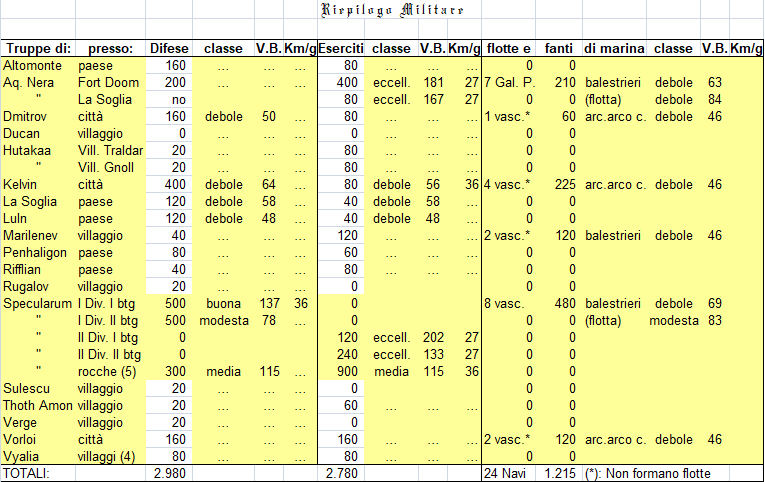
Task: Select the 'Thoth Amon' cell
Action: (38, 405)
